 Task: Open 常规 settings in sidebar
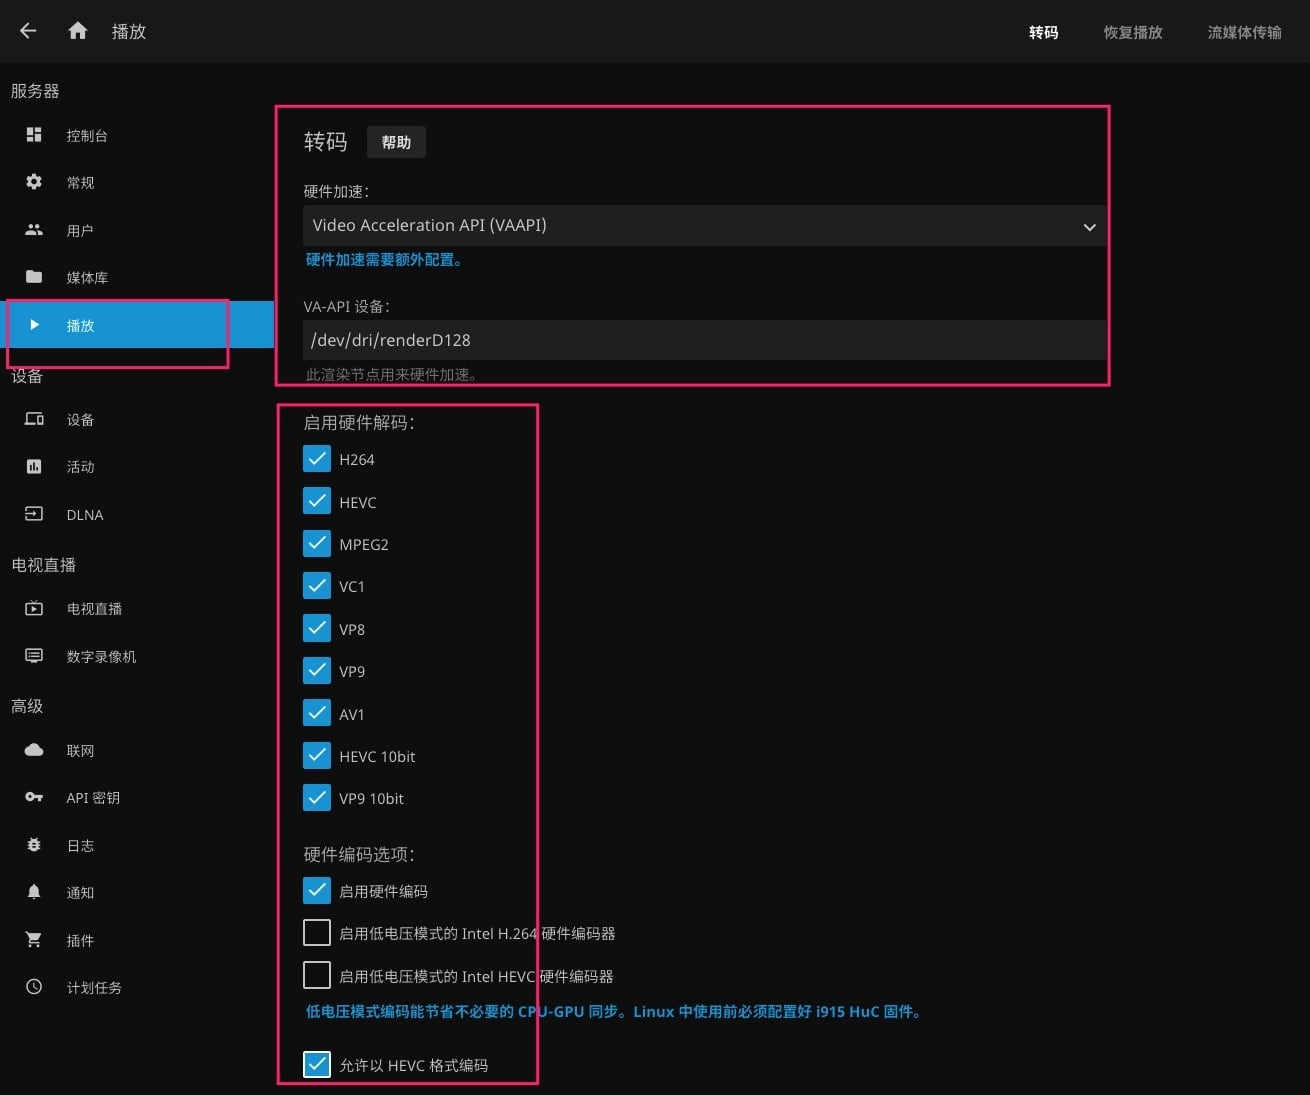coord(137,182)
